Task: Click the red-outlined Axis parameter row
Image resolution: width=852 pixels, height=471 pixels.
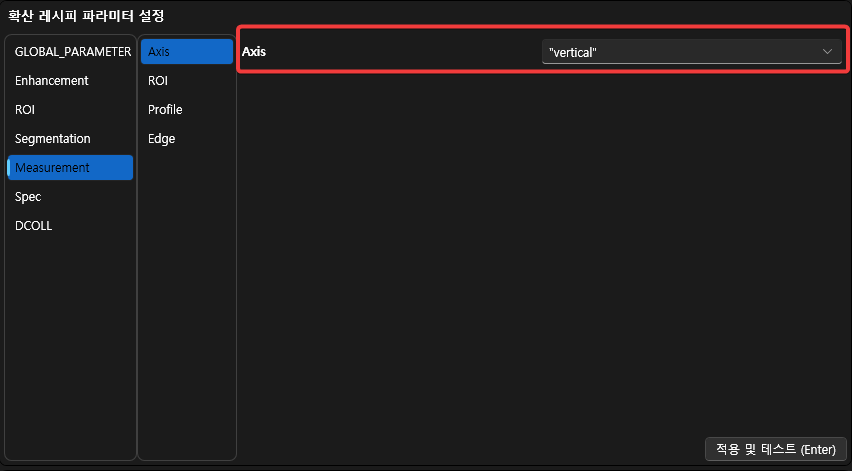Action: click(x=400, y=51)
